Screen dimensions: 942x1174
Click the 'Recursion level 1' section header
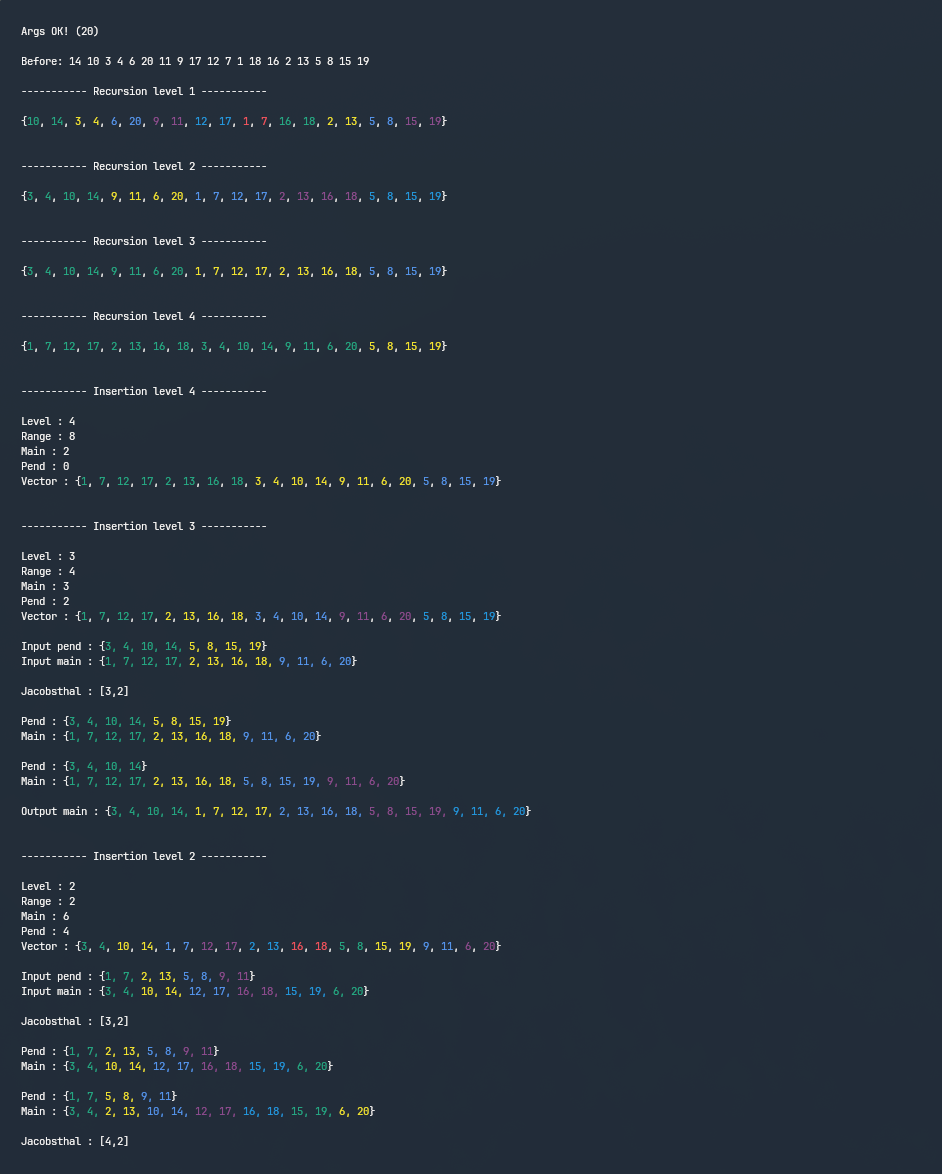[x=143, y=91]
